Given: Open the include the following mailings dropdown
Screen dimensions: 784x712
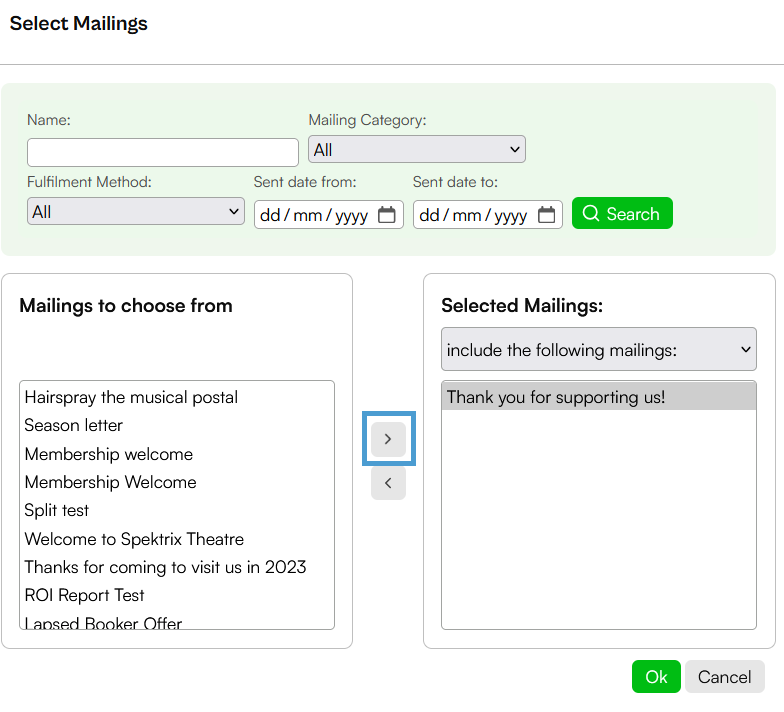Looking at the screenshot, I should point(598,349).
